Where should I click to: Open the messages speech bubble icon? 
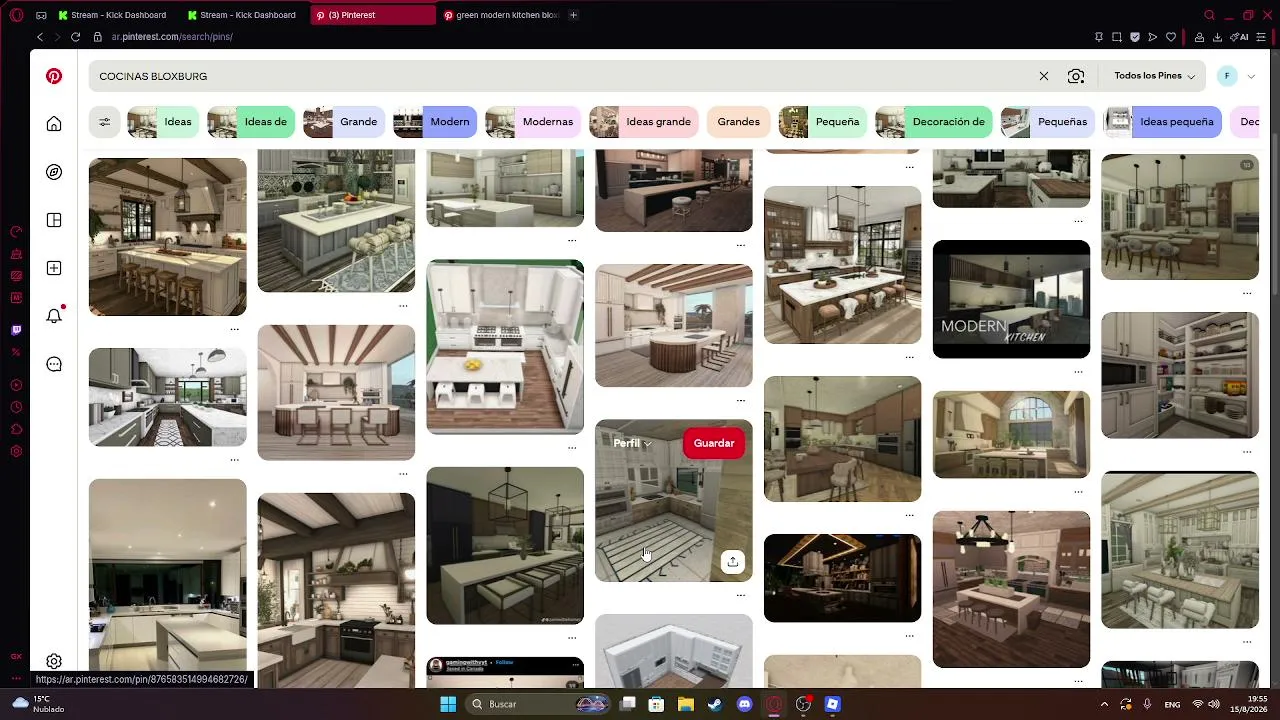pyautogui.click(x=54, y=364)
